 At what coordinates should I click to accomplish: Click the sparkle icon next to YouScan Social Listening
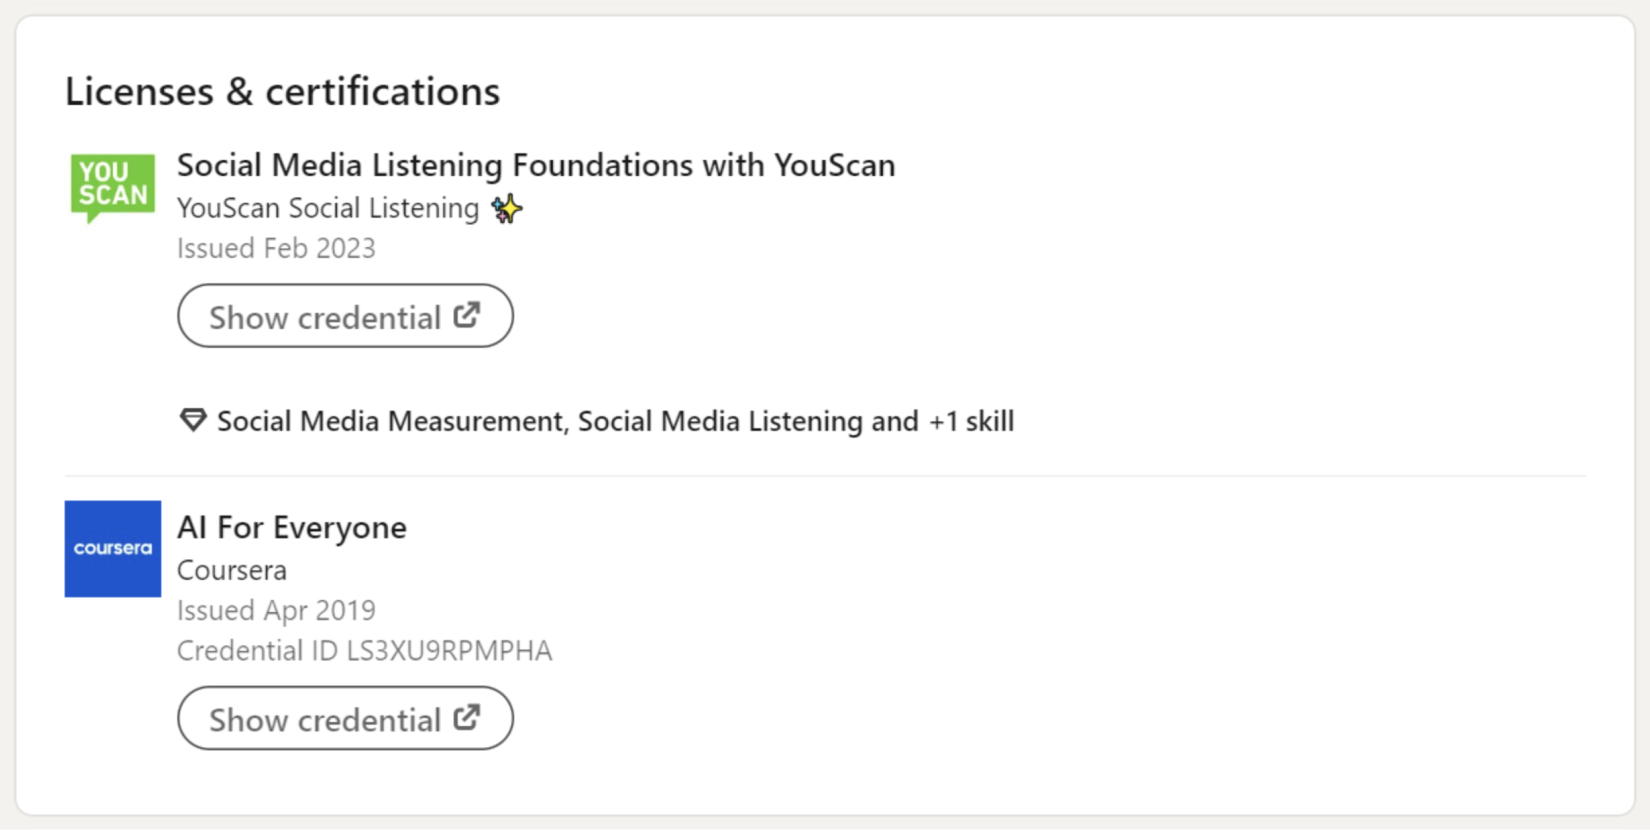point(506,208)
